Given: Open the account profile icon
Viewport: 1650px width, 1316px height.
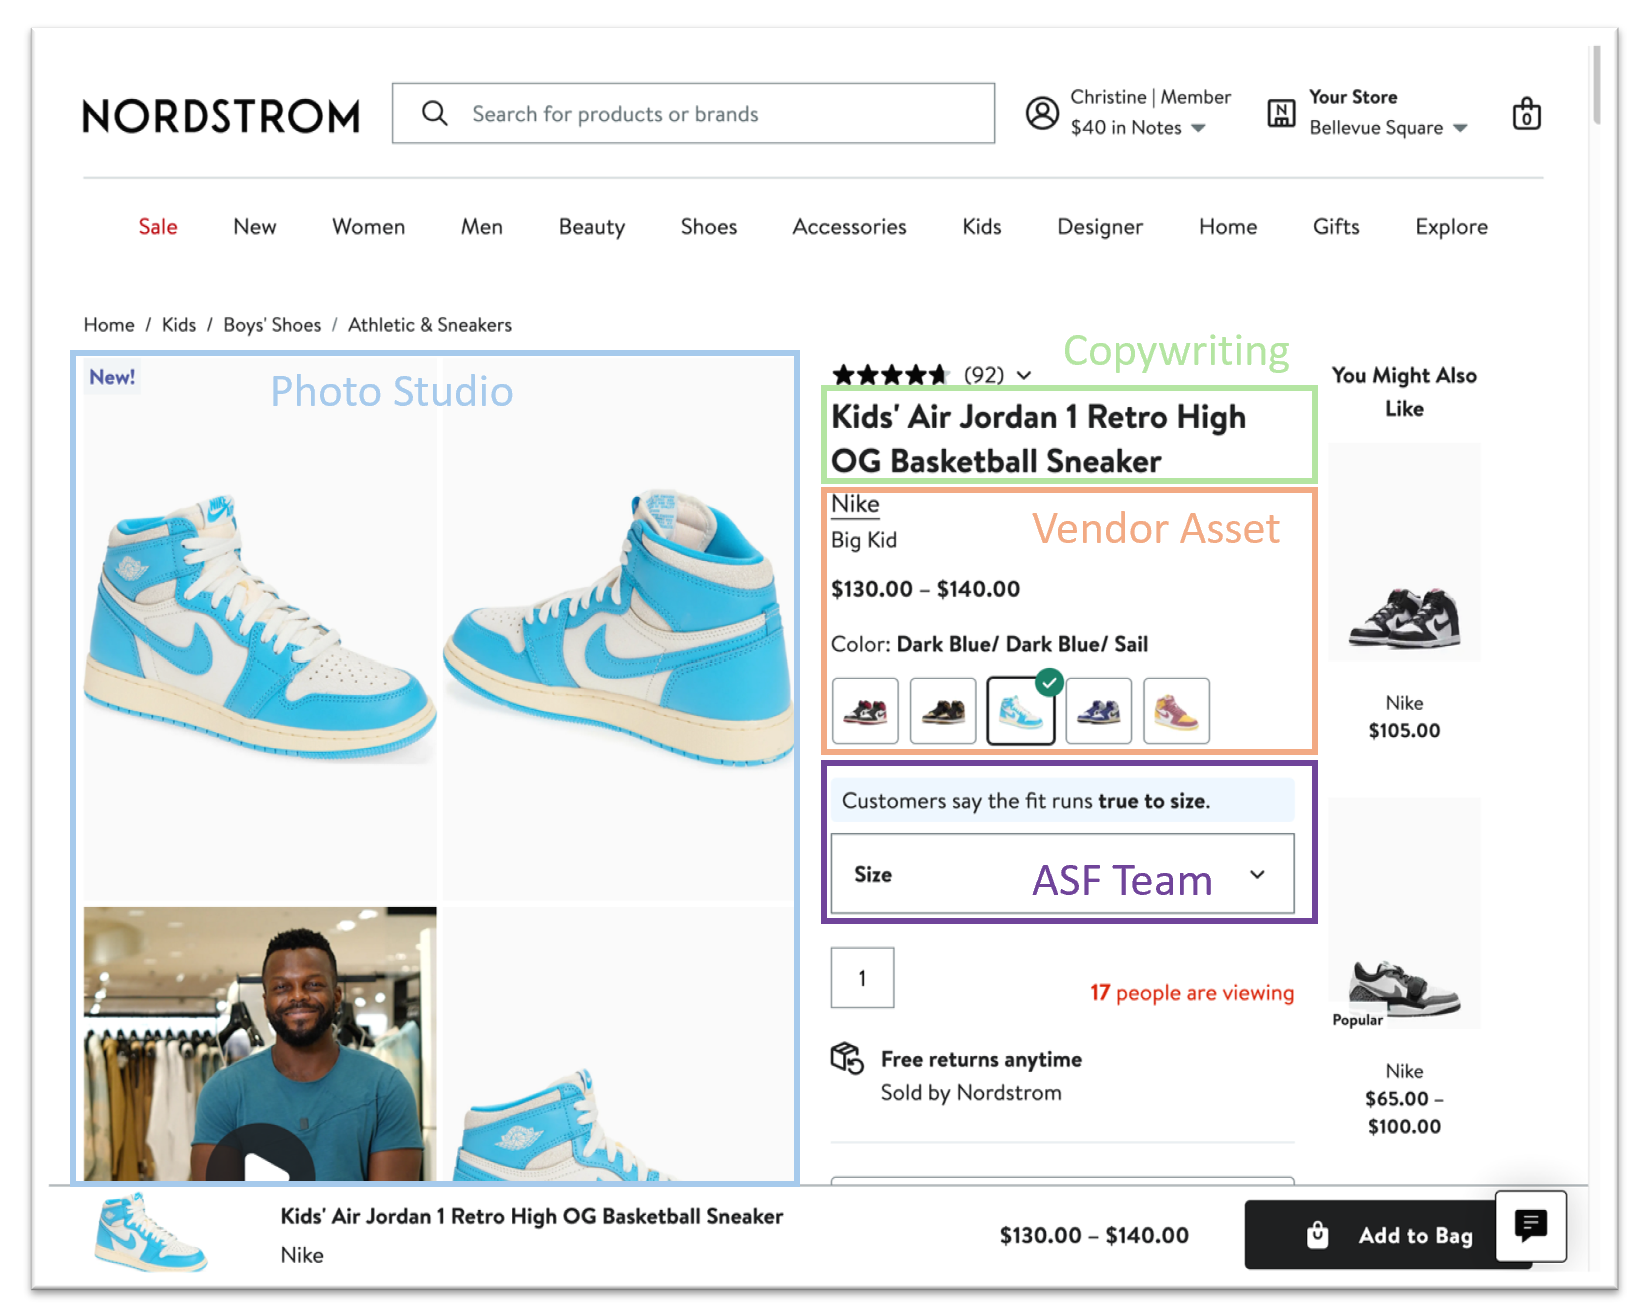Looking at the screenshot, I should pos(1042,113).
